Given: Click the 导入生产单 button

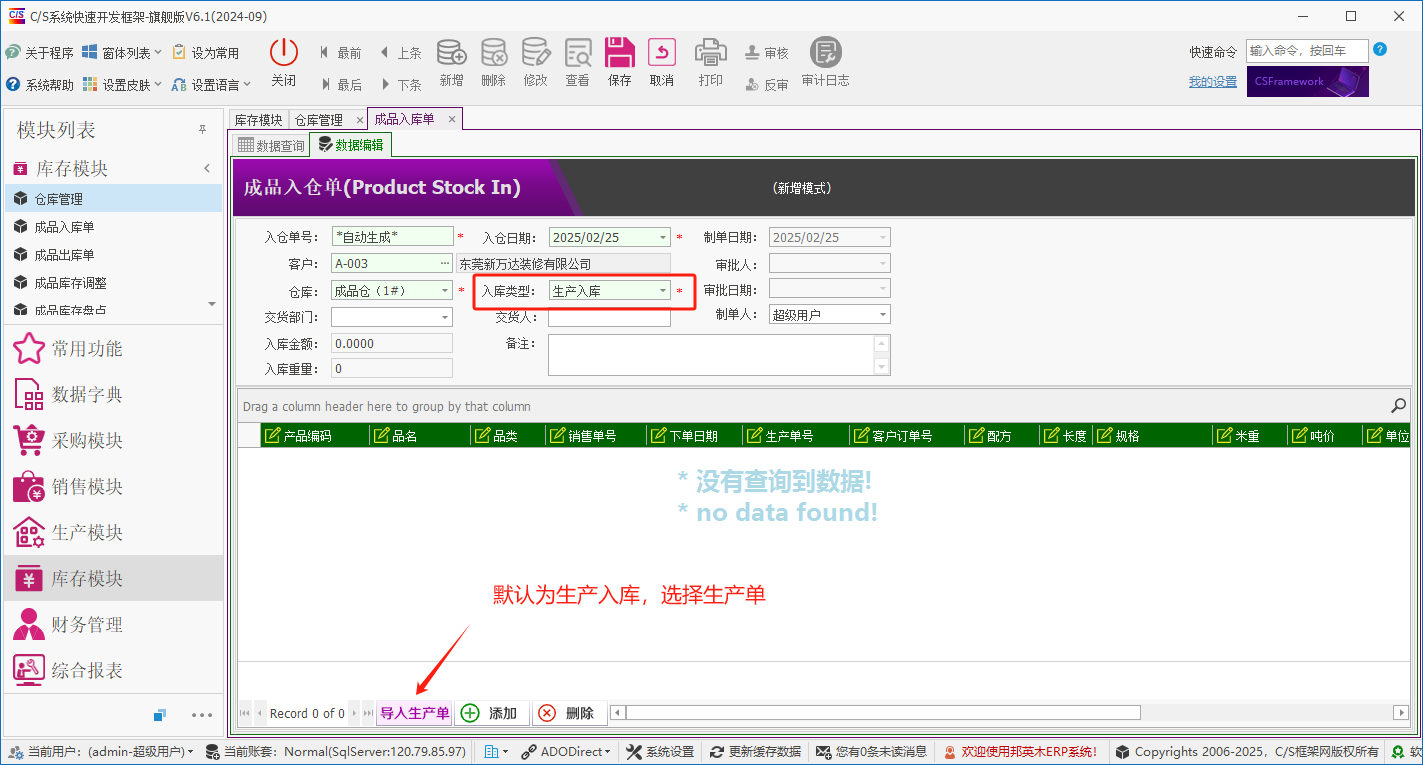Looking at the screenshot, I should coord(414,713).
